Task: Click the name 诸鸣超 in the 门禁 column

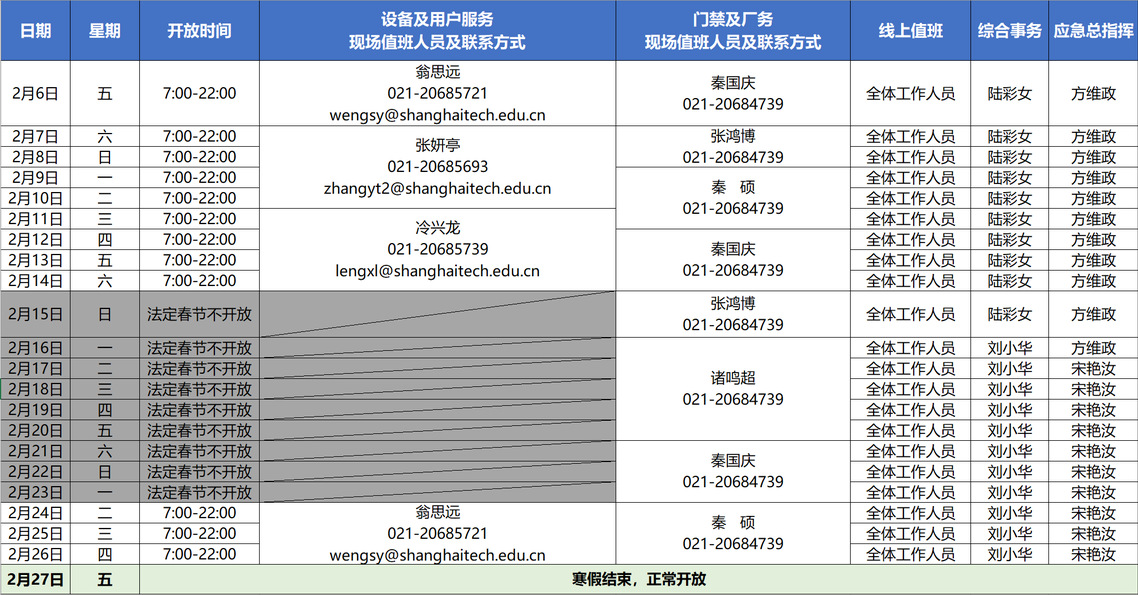Action: tap(732, 378)
